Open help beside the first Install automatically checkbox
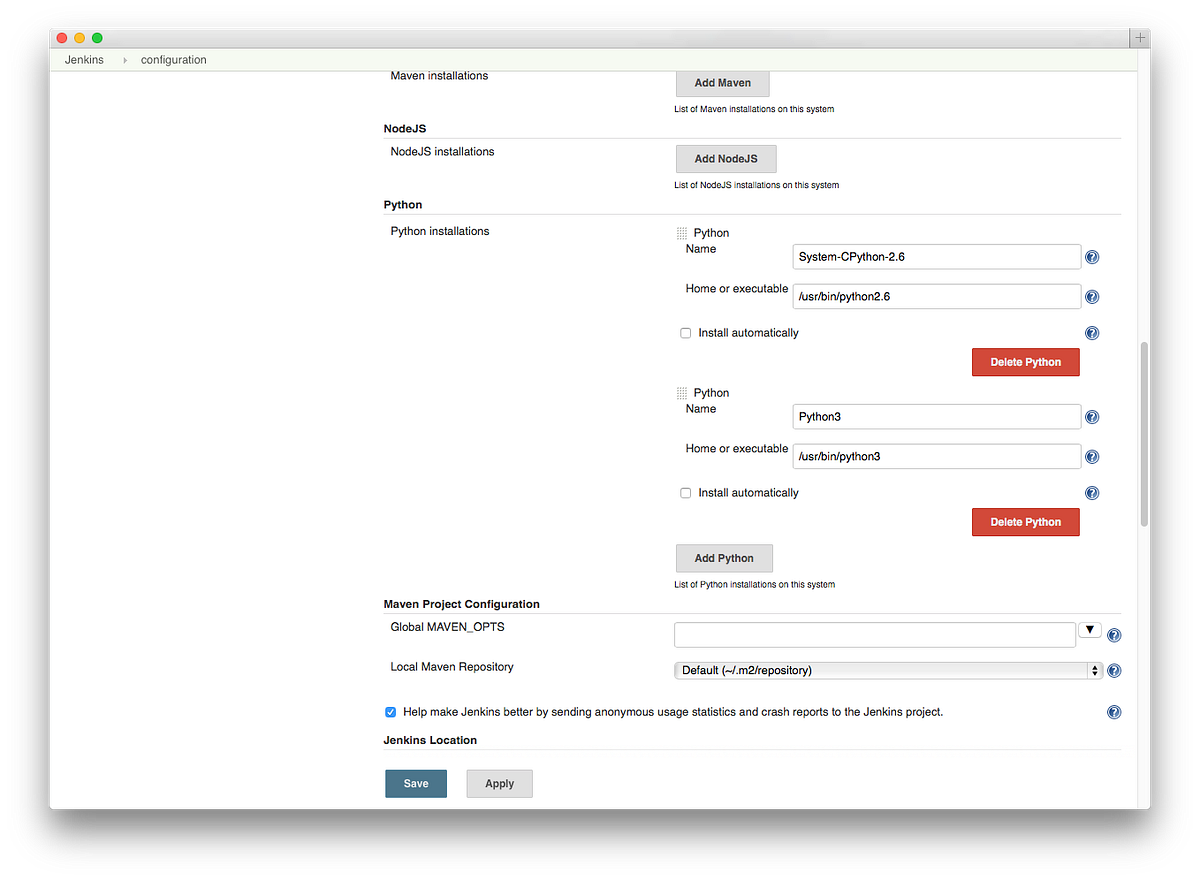 point(1091,332)
